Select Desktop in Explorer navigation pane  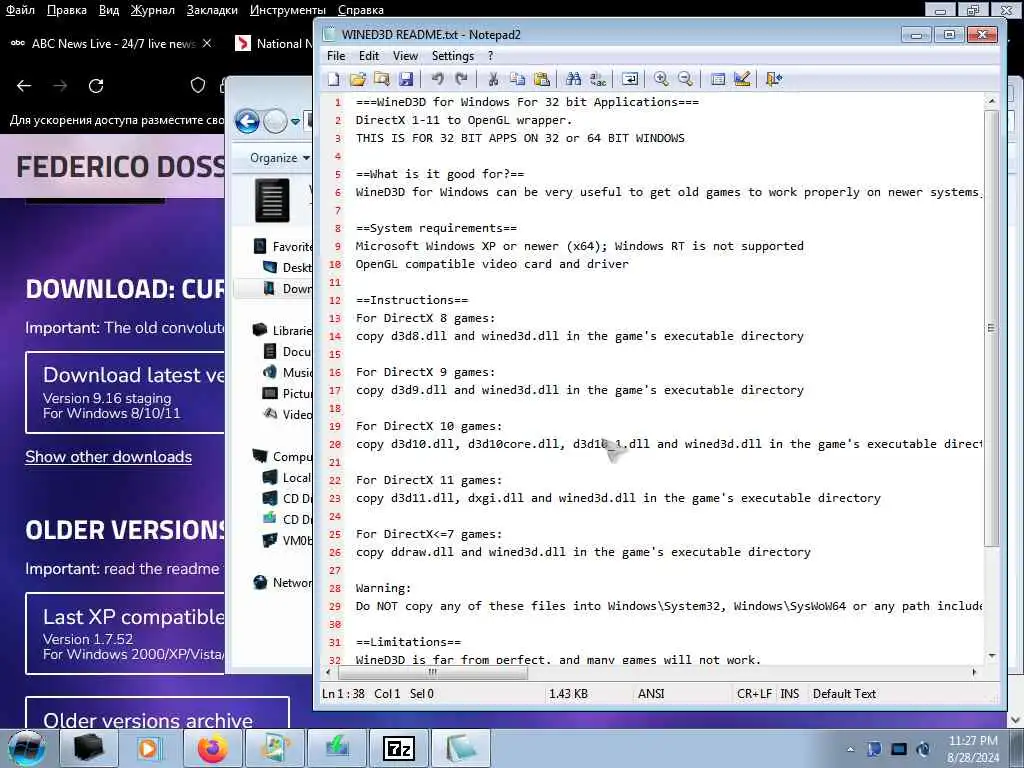[287, 267]
